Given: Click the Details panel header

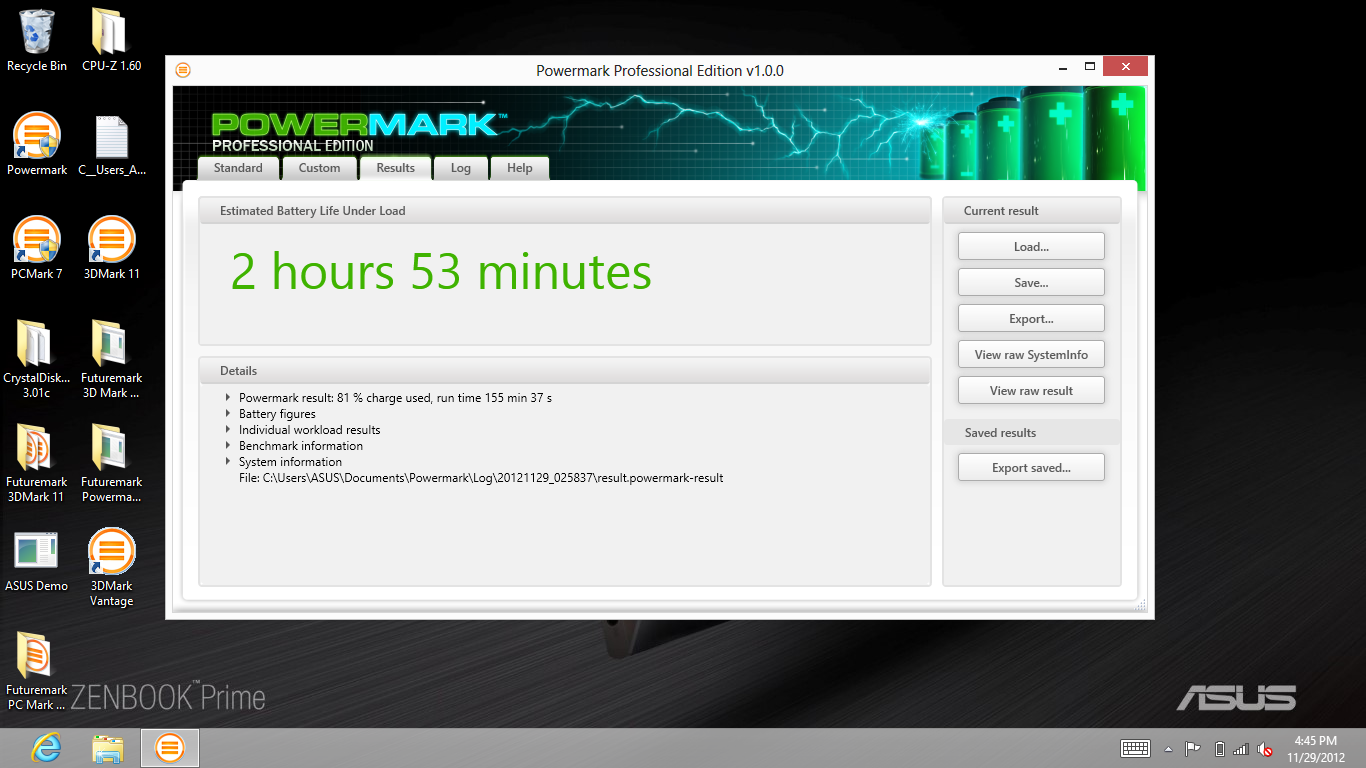Looking at the screenshot, I should [x=564, y=371].
